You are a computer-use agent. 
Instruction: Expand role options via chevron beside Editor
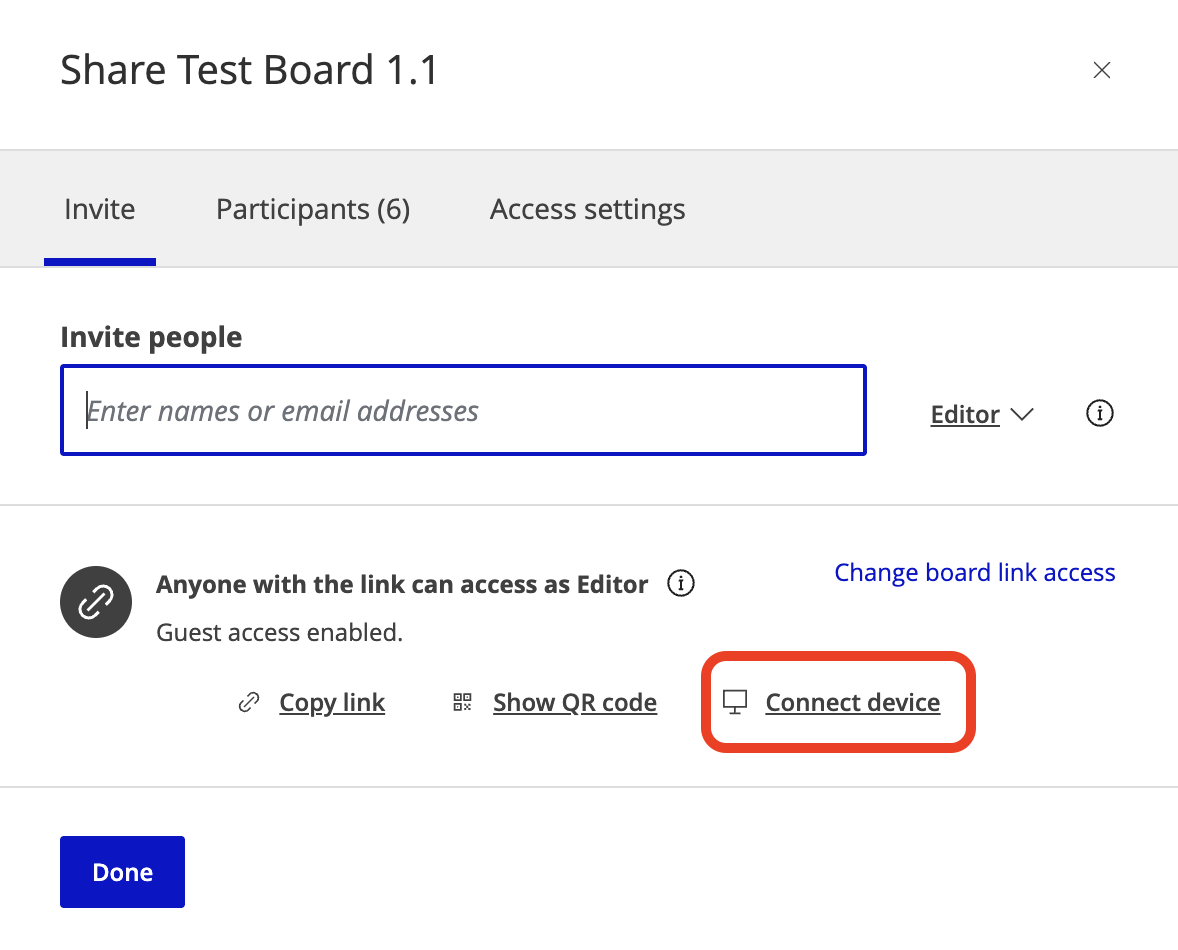1022,414
